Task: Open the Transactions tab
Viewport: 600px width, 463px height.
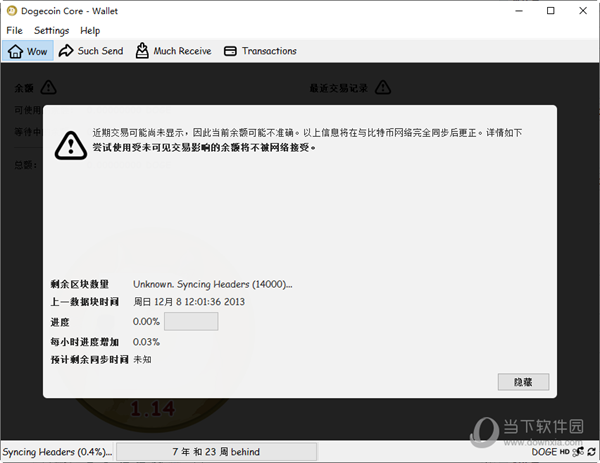Action: point(260,51)
